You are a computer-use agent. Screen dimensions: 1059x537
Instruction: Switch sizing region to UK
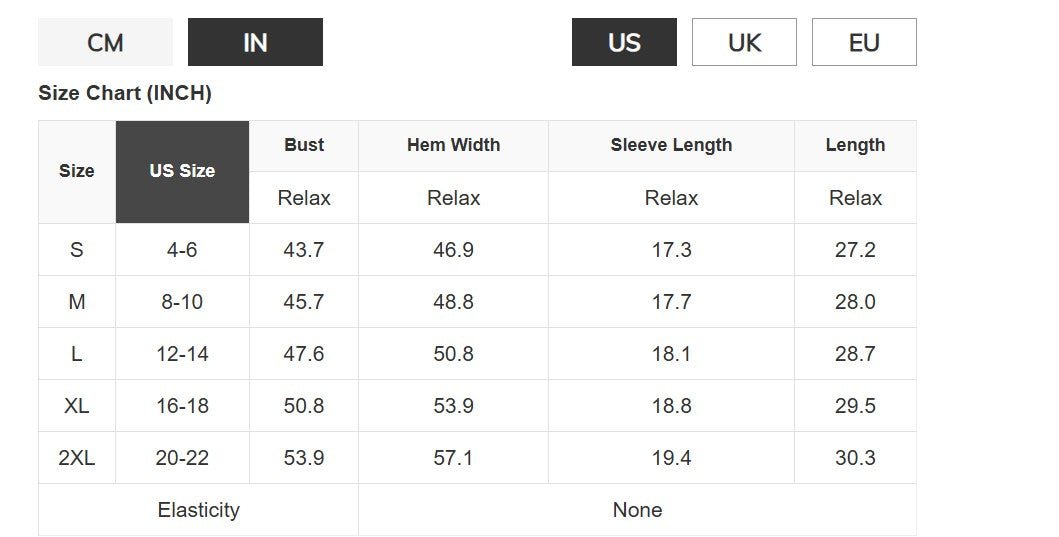pyautogui.click(x=744, y=42)
